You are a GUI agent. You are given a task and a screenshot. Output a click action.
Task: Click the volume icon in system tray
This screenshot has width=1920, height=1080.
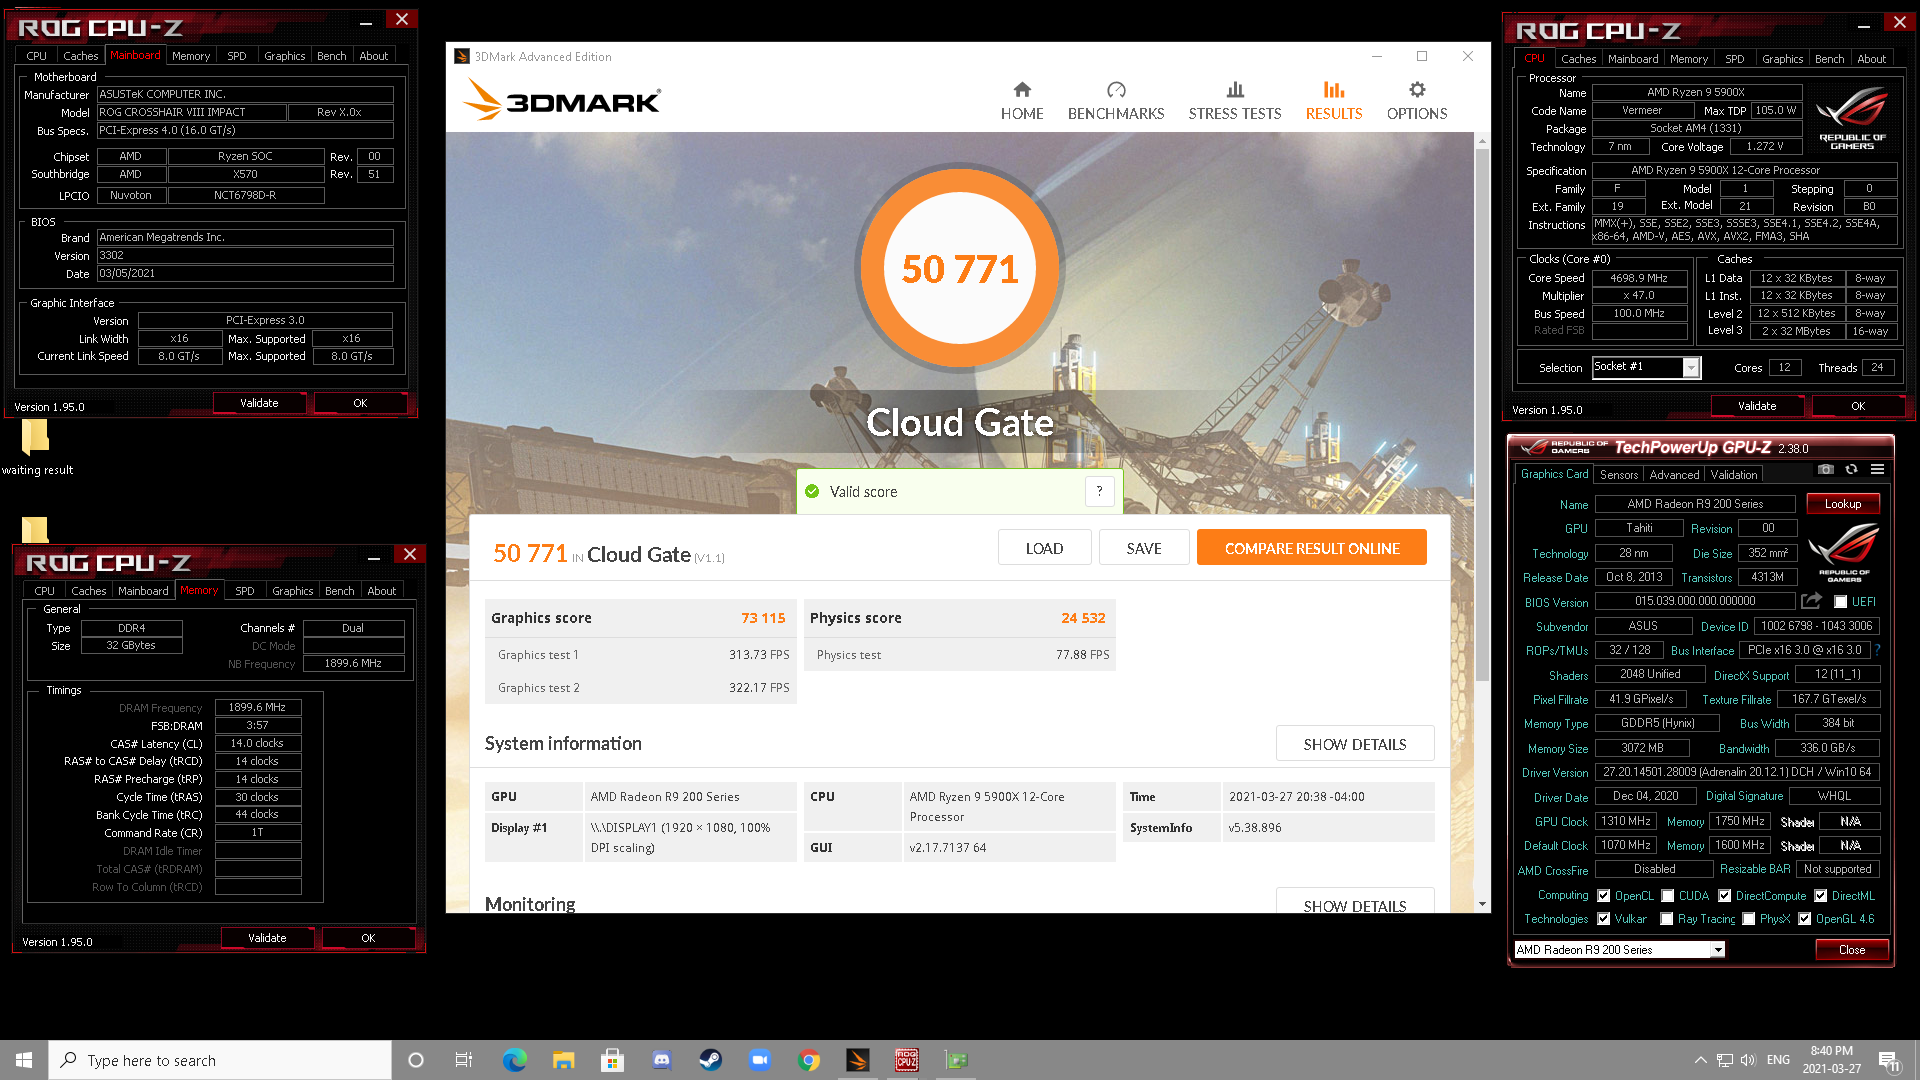(x=1748, y=1060)
